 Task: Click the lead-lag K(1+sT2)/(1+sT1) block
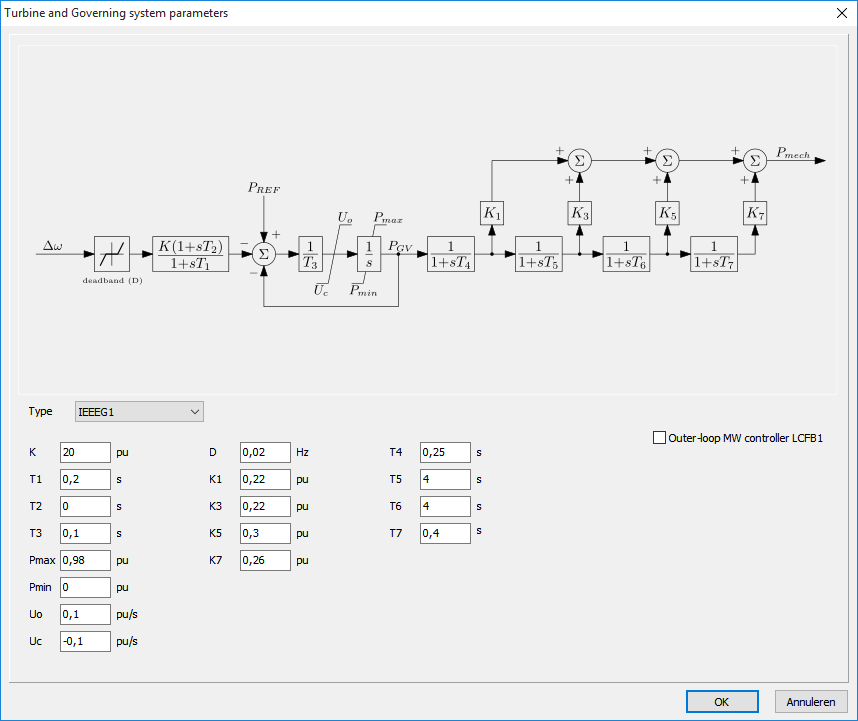pos(191,254)
